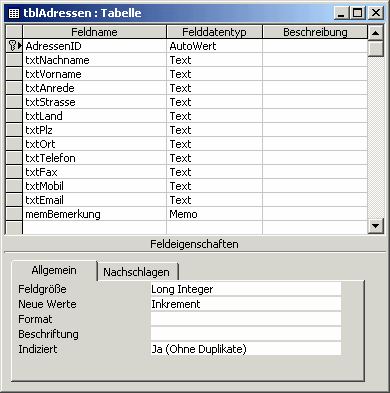
Task: Click the Feldname column header
Action: click(94, 32)
